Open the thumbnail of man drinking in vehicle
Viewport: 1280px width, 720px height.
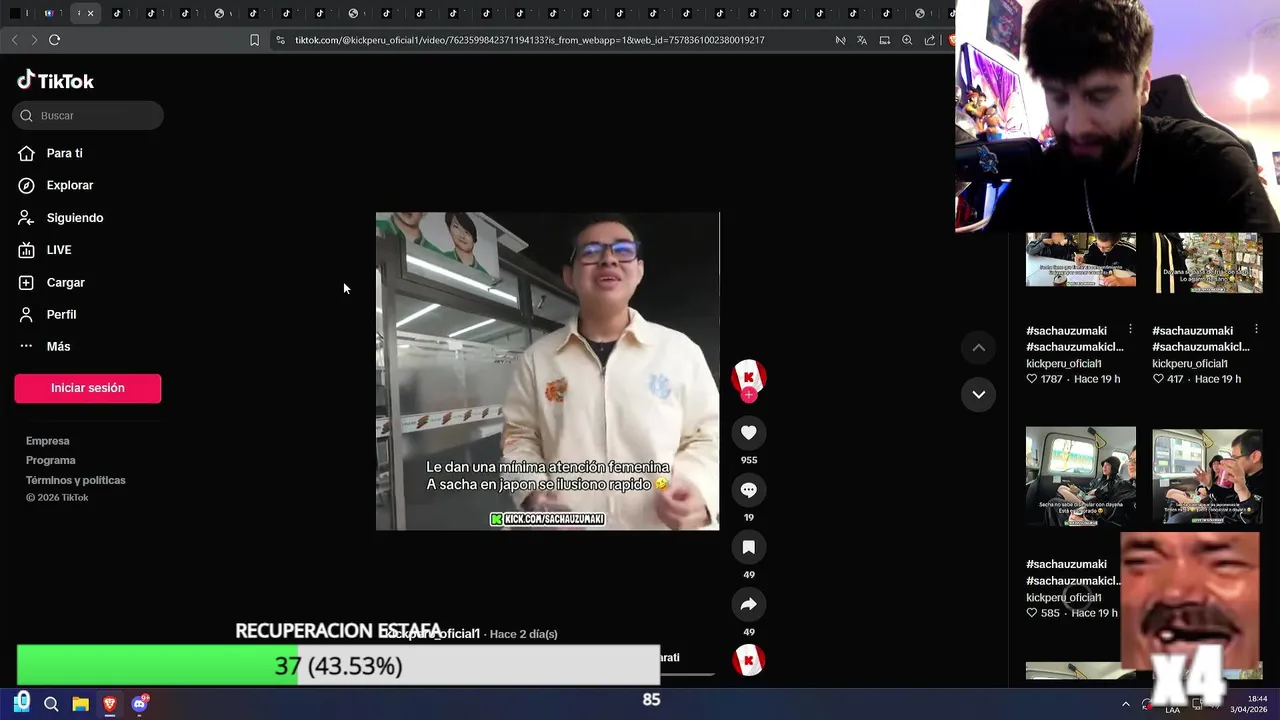coord(1207,476)
